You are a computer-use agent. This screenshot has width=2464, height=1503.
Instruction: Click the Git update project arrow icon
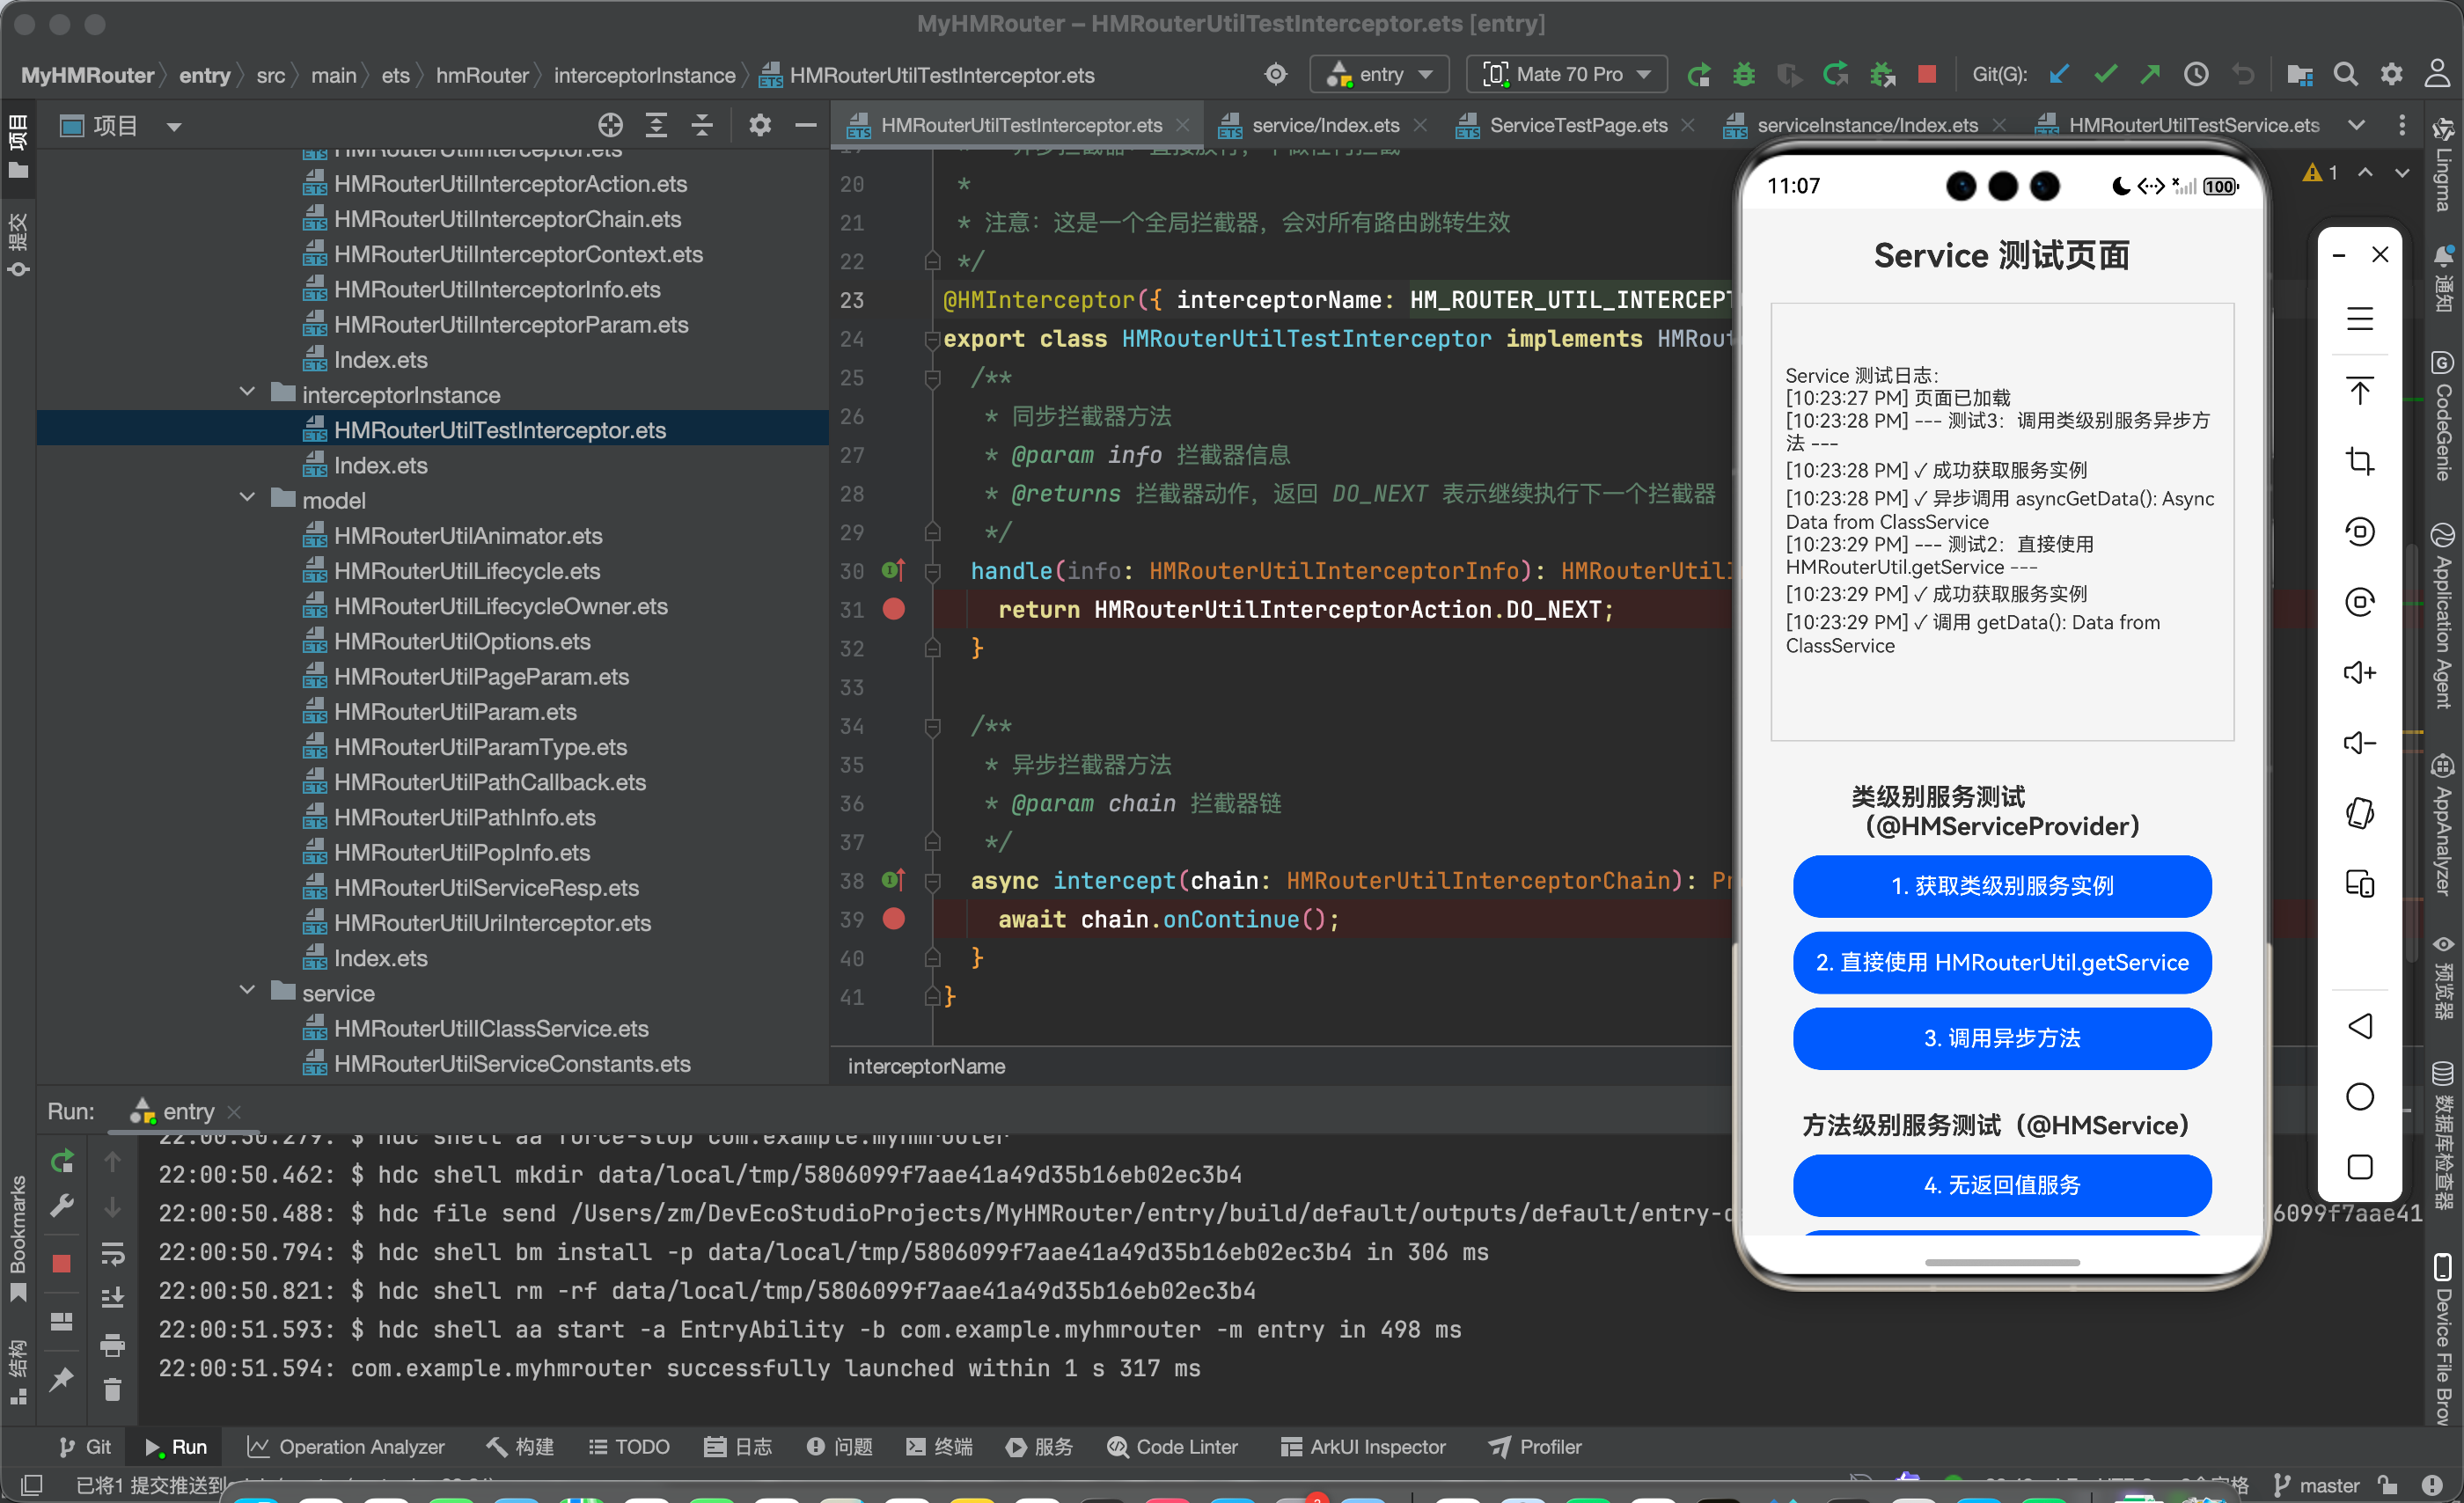point(2059,74)
